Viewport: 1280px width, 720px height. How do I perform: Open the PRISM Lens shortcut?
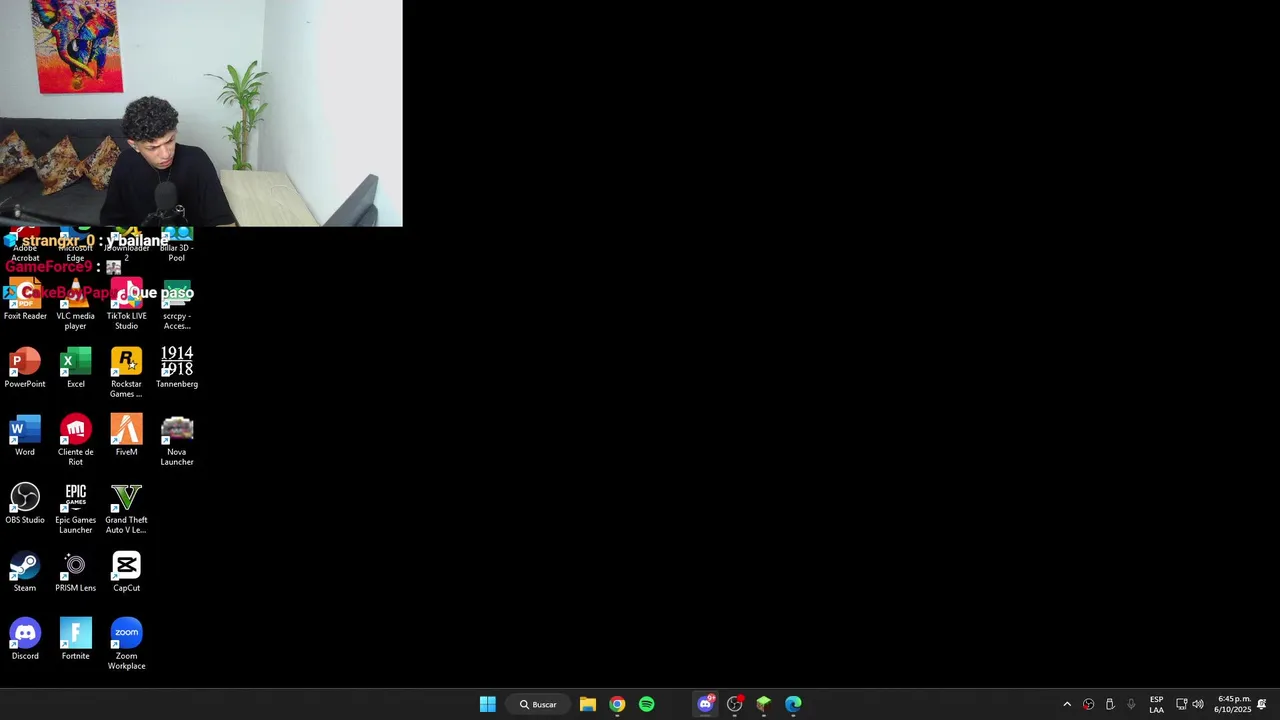pyautogui.click(x=75, y=572)
